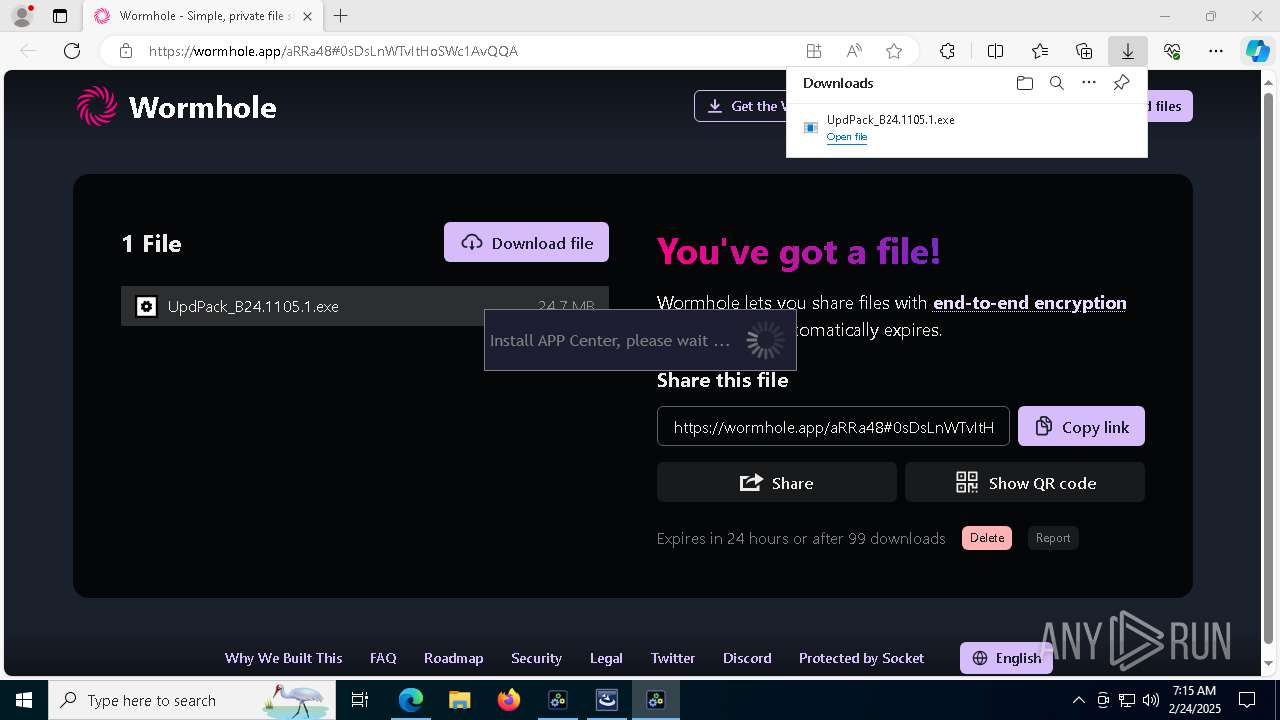Open Edge profile avatar icon

tap(21, 16)
